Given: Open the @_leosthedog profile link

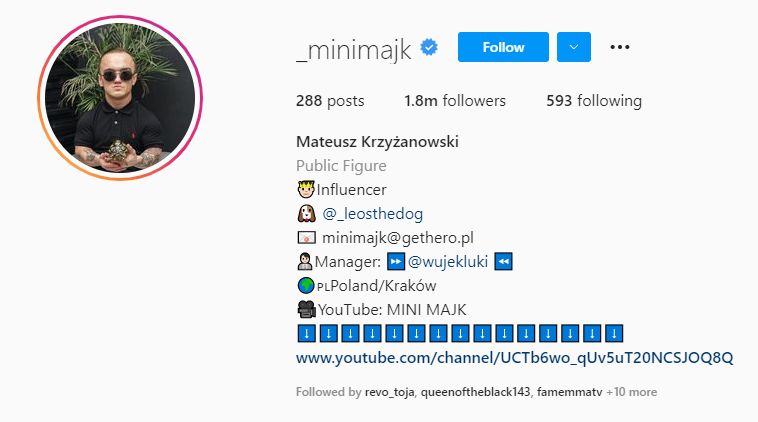Looking at the screenshot, I should click(x=372, y=213).
